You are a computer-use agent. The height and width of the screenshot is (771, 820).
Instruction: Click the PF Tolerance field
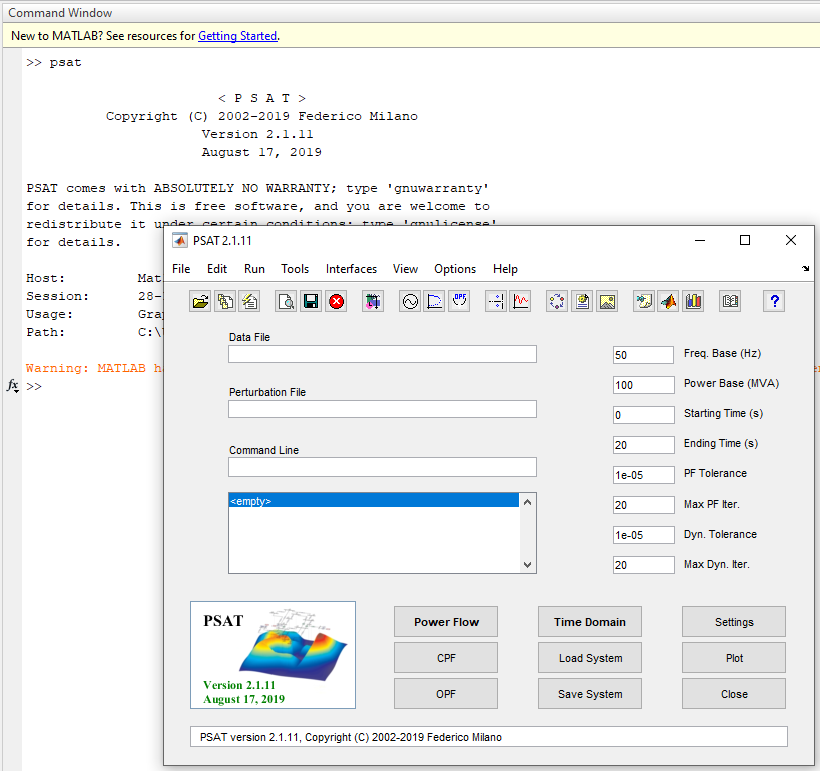tap(643, 475)
